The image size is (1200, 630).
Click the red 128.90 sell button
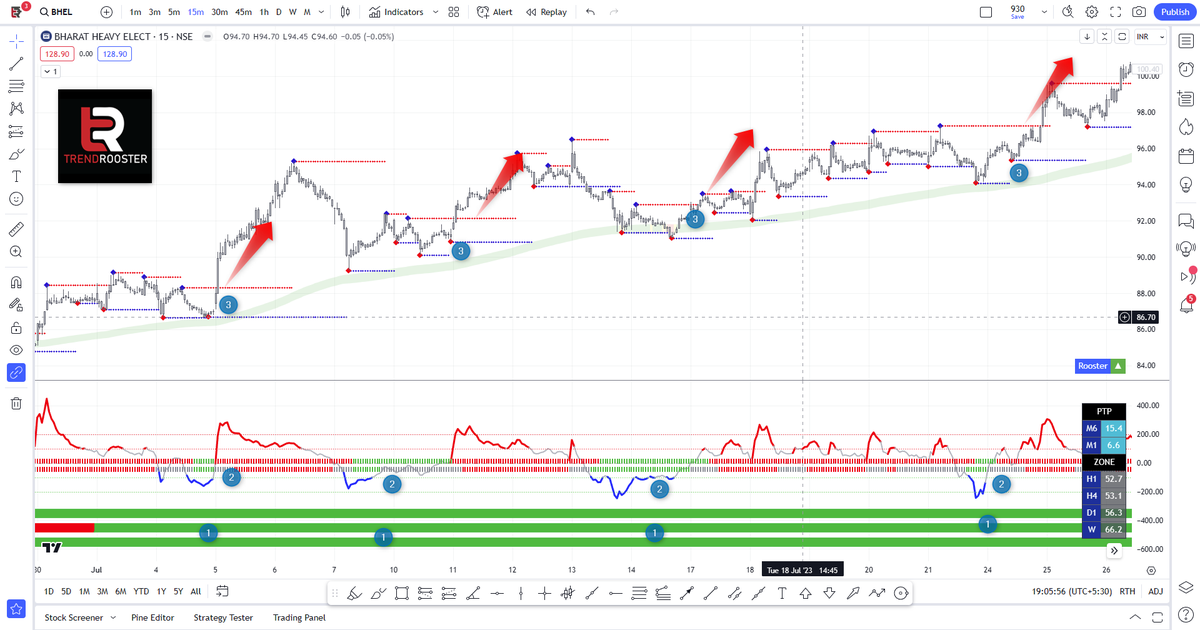tap(56, 54)
